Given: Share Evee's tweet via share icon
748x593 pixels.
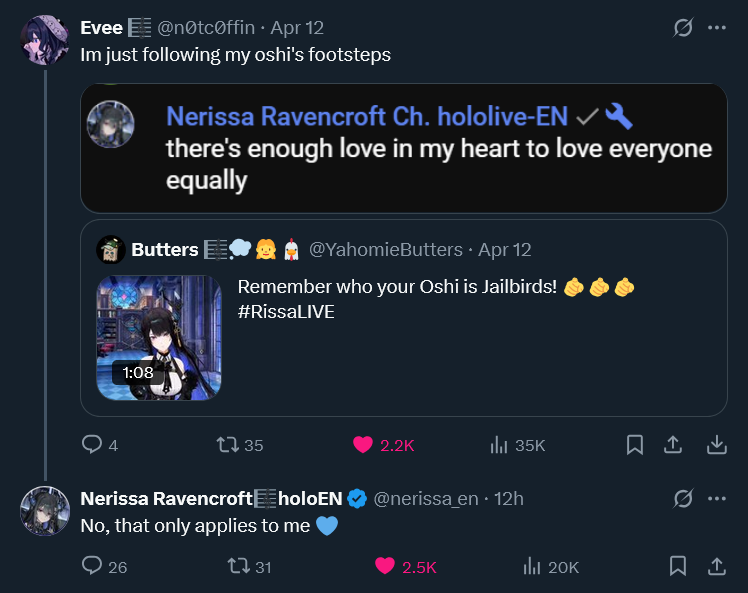Looking at the screenshot, I should (673, 445).
